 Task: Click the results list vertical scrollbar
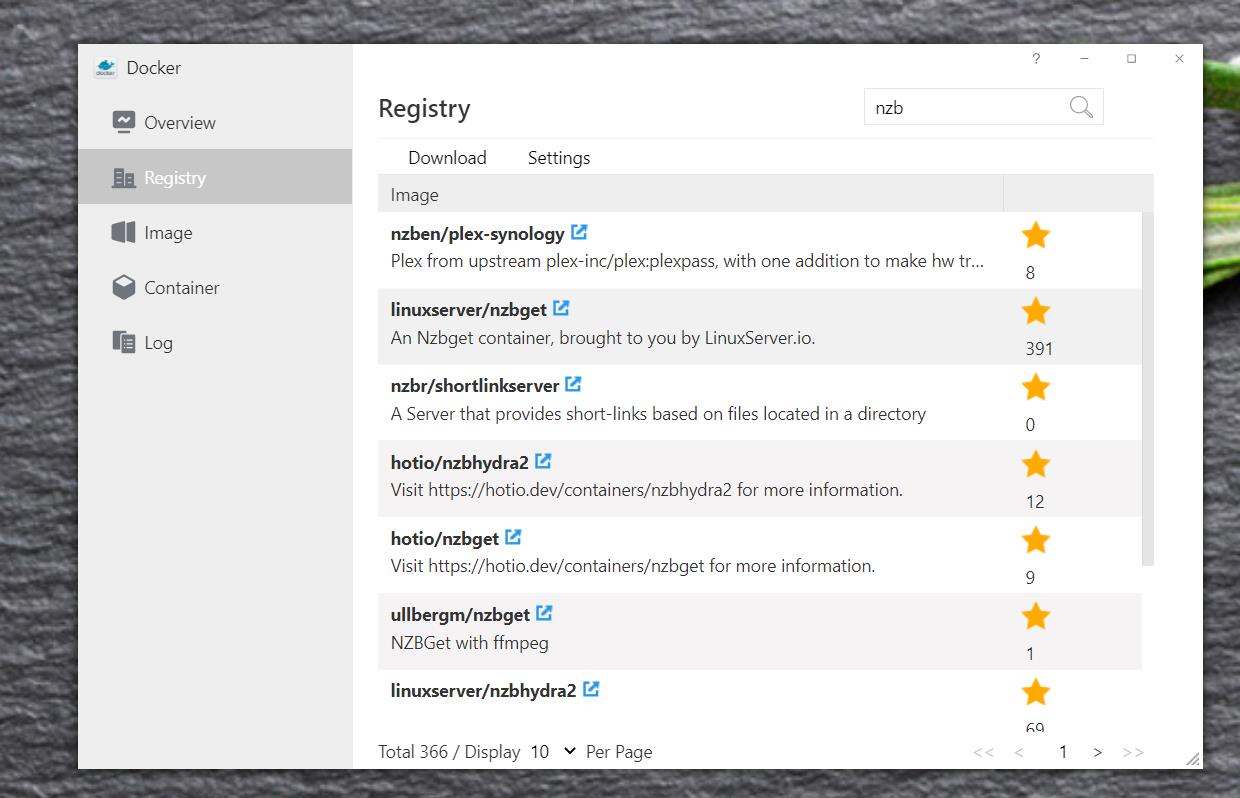pyautogui.click(x=1148, y=390)
